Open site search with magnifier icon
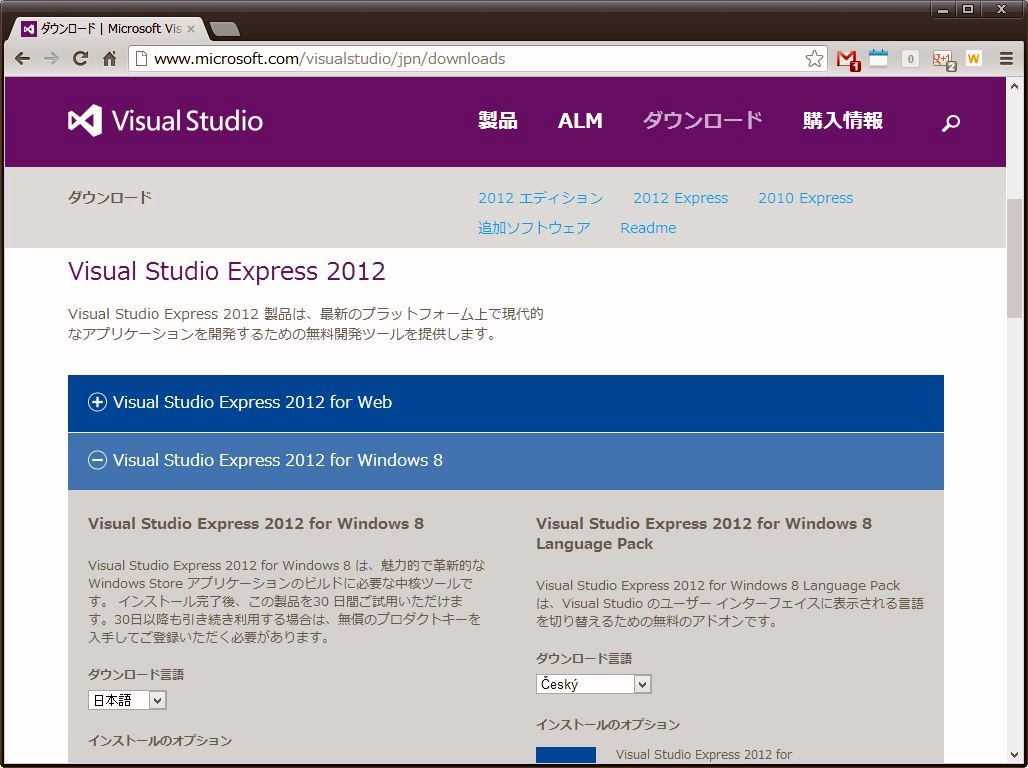 tap(951, 122)
